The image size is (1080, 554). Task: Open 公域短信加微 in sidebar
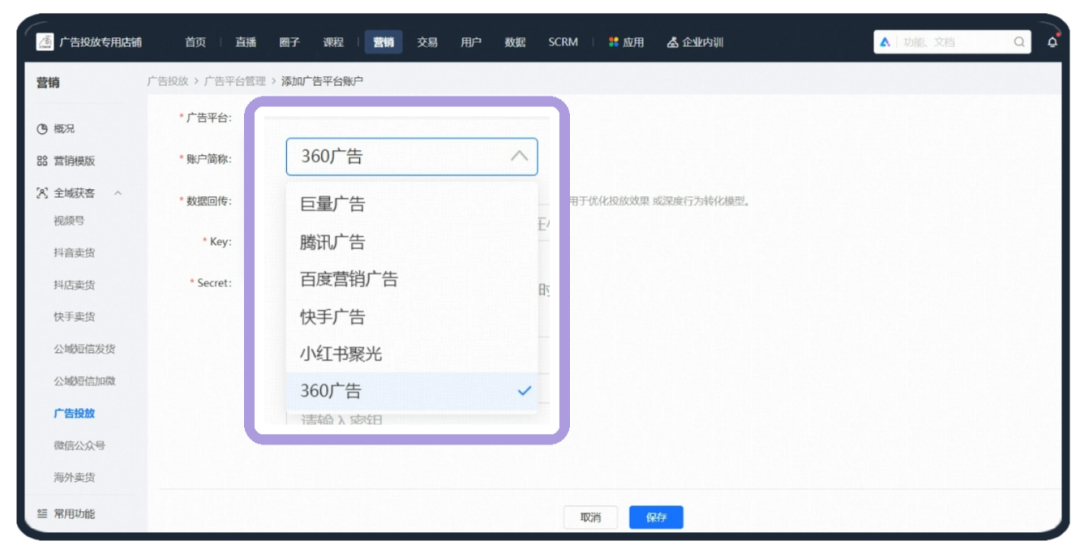pyautogui.click(x=85, y=381)
